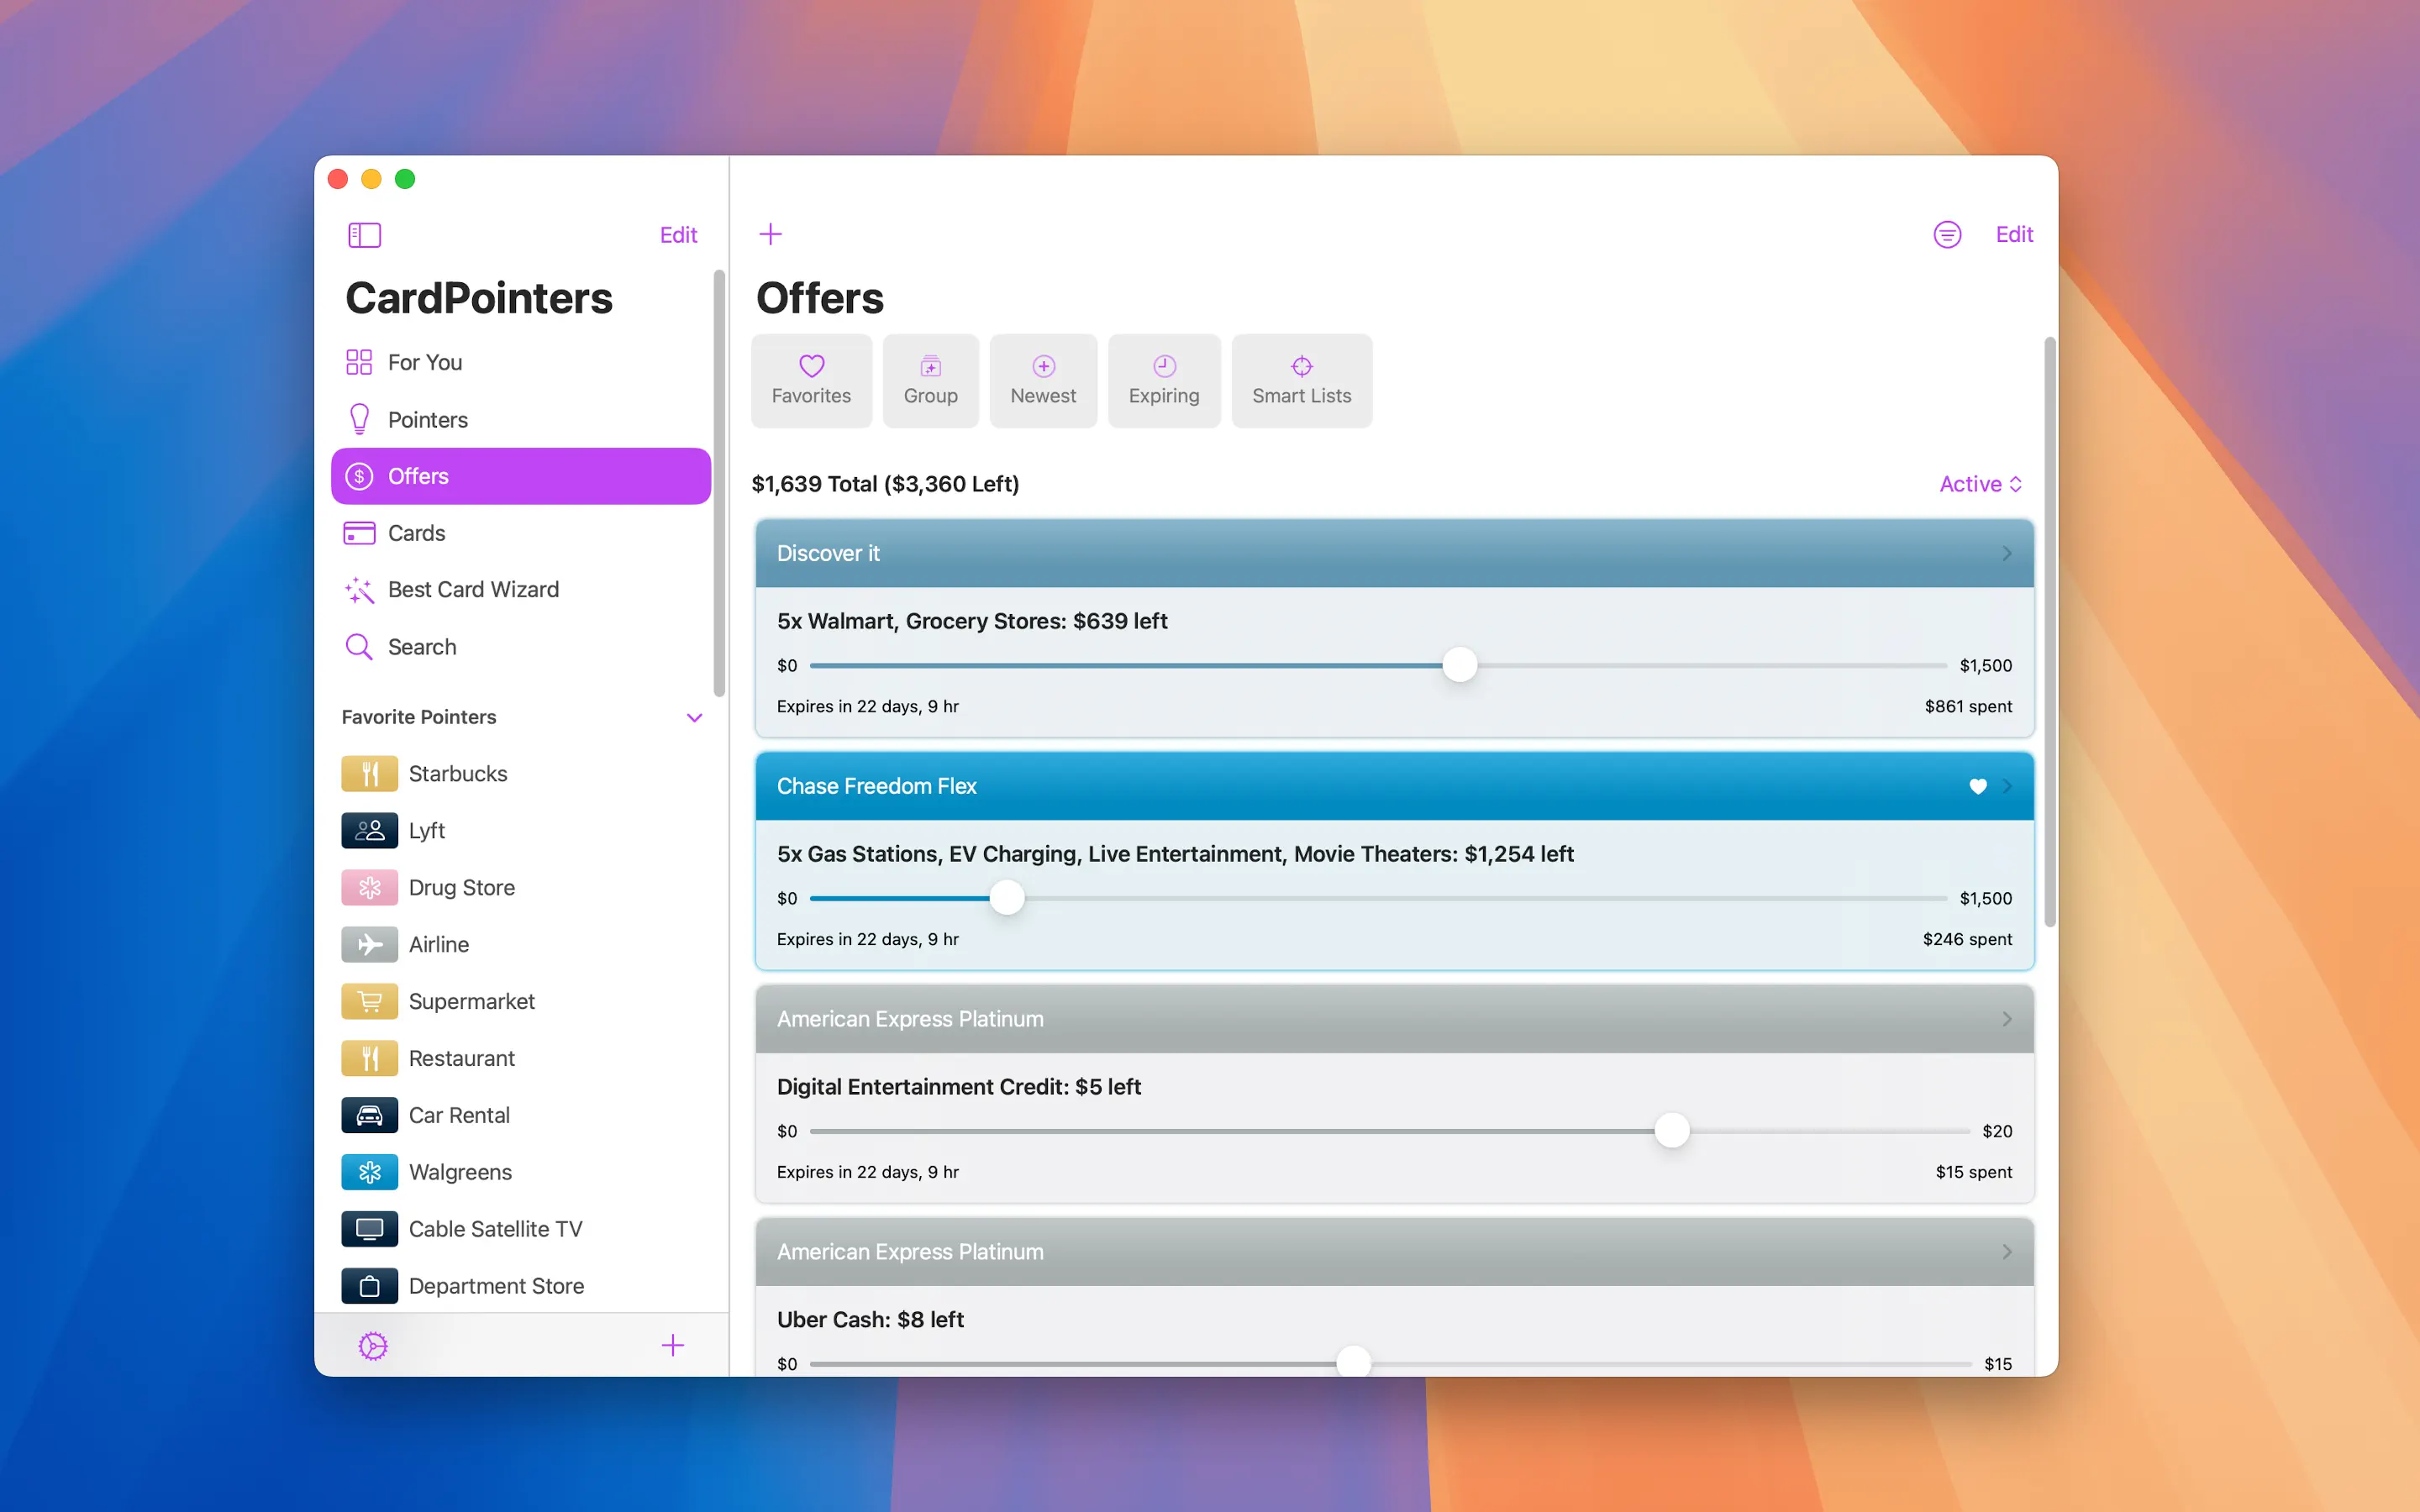Go to the Cards section

(416, 533)
